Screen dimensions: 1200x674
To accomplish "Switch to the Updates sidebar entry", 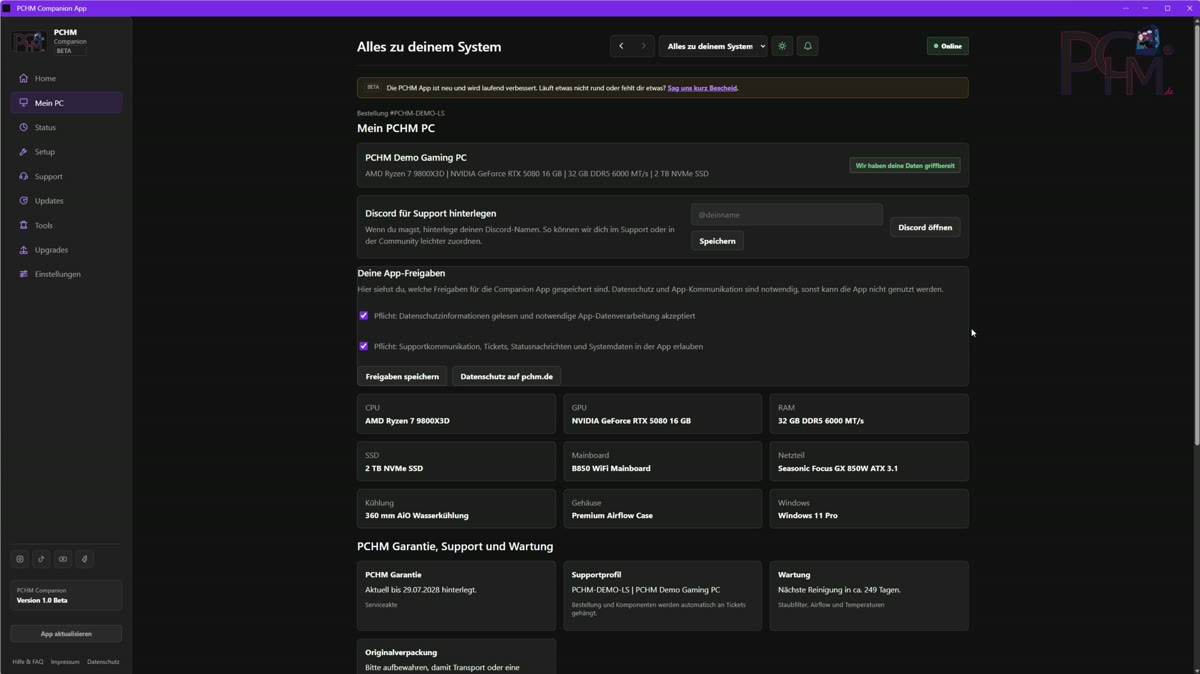I will (66, 201).
